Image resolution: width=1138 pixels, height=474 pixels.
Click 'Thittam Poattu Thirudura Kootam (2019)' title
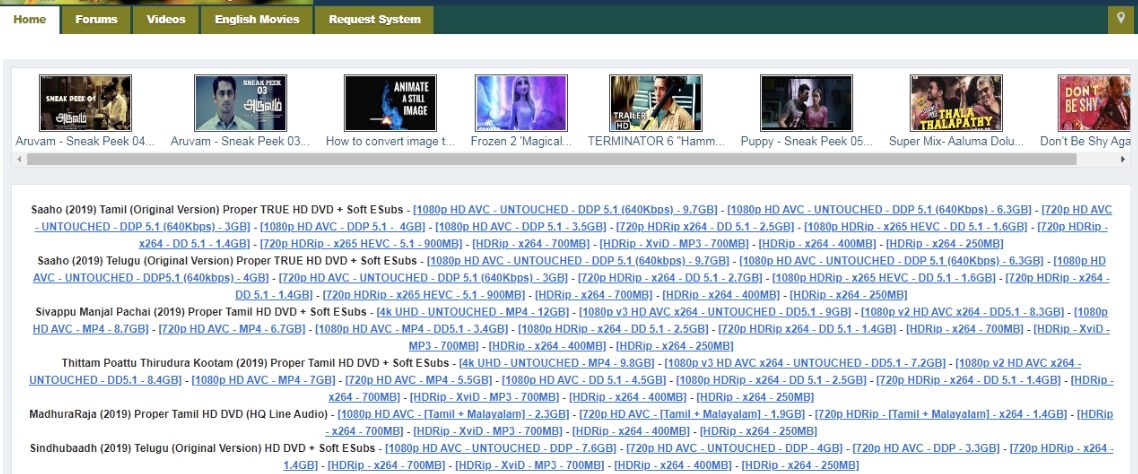[163, 363]
